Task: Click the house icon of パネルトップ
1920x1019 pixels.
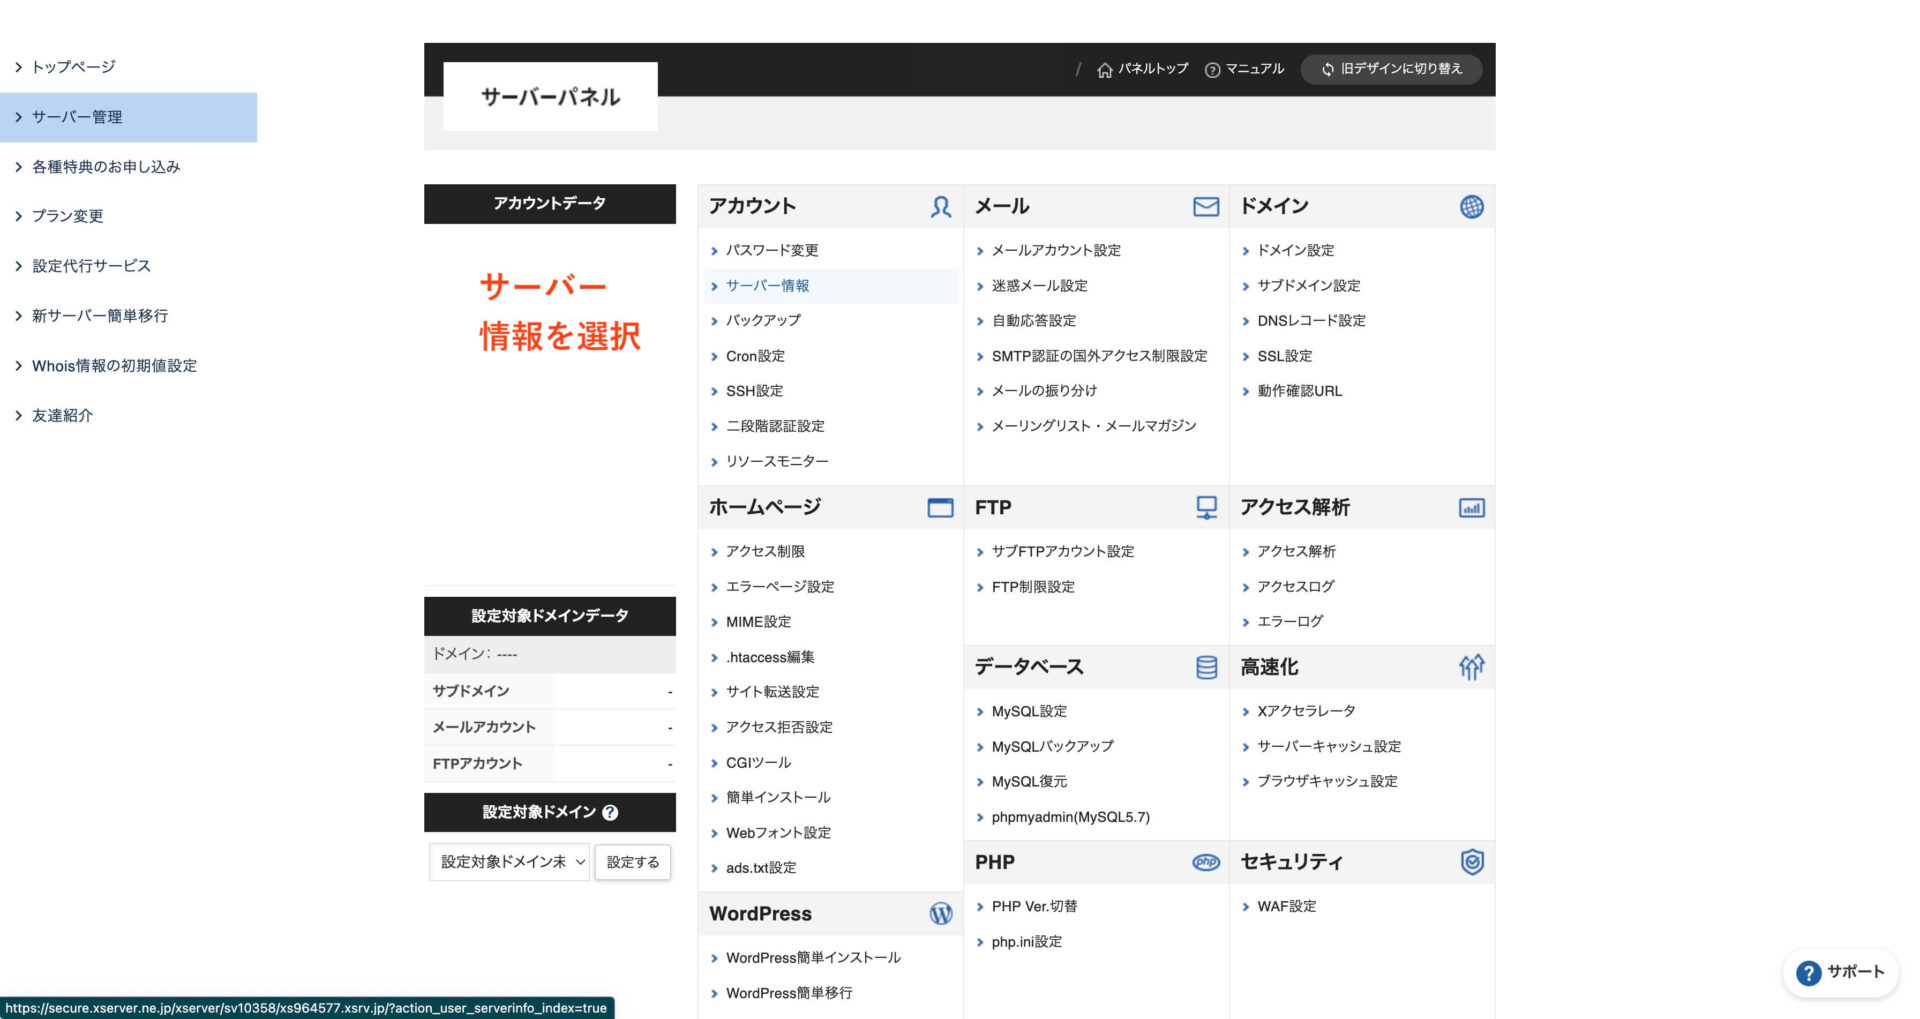Action: pyautogui.click(x=1105, y=70)
